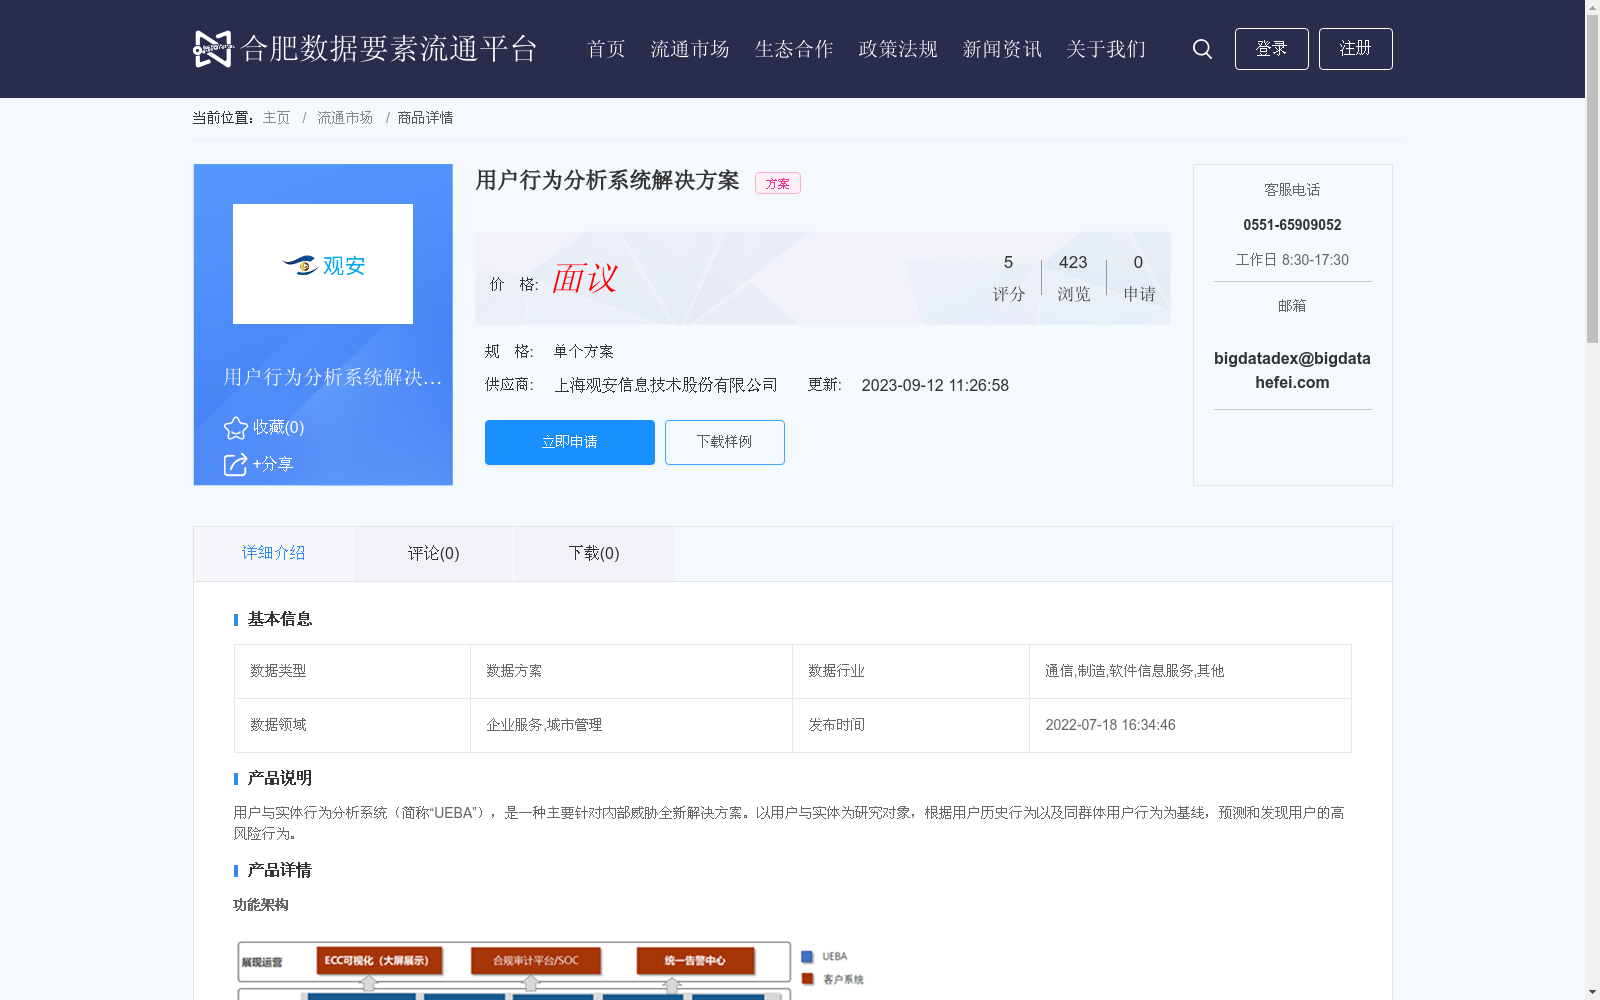The image size is (1600, 1000).
Task: Click the 产品说明 section heading
Action: (280, 778)
